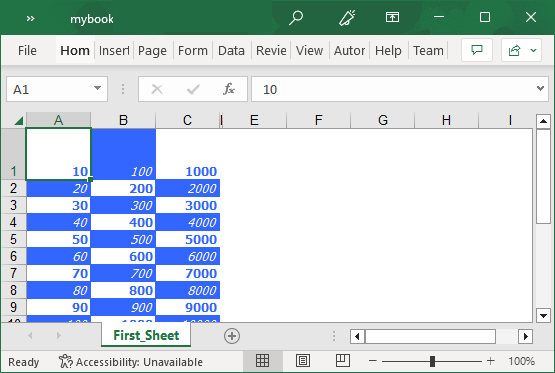Click the Coming Soon megaphone icon
555x373 pixels.
pos(347,18)
